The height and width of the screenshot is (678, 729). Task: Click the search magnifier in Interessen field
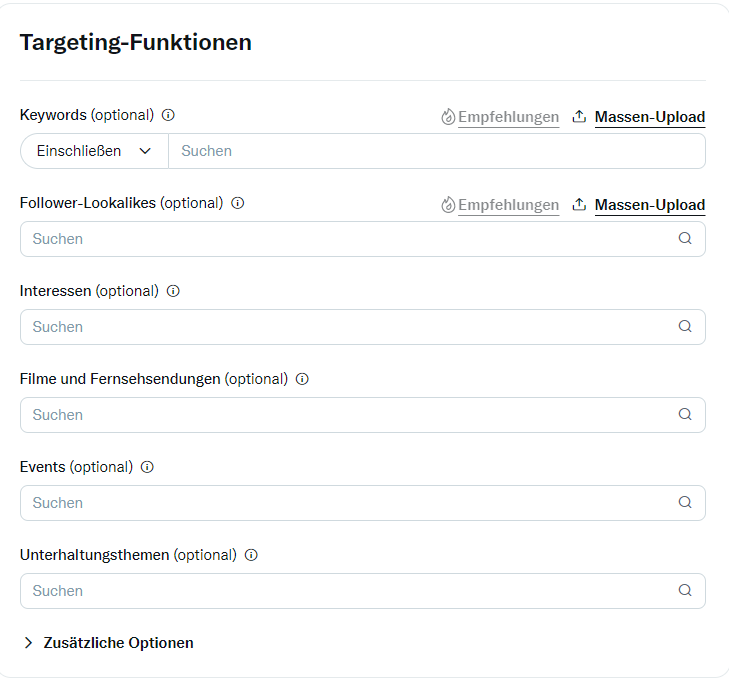[685, 326]
